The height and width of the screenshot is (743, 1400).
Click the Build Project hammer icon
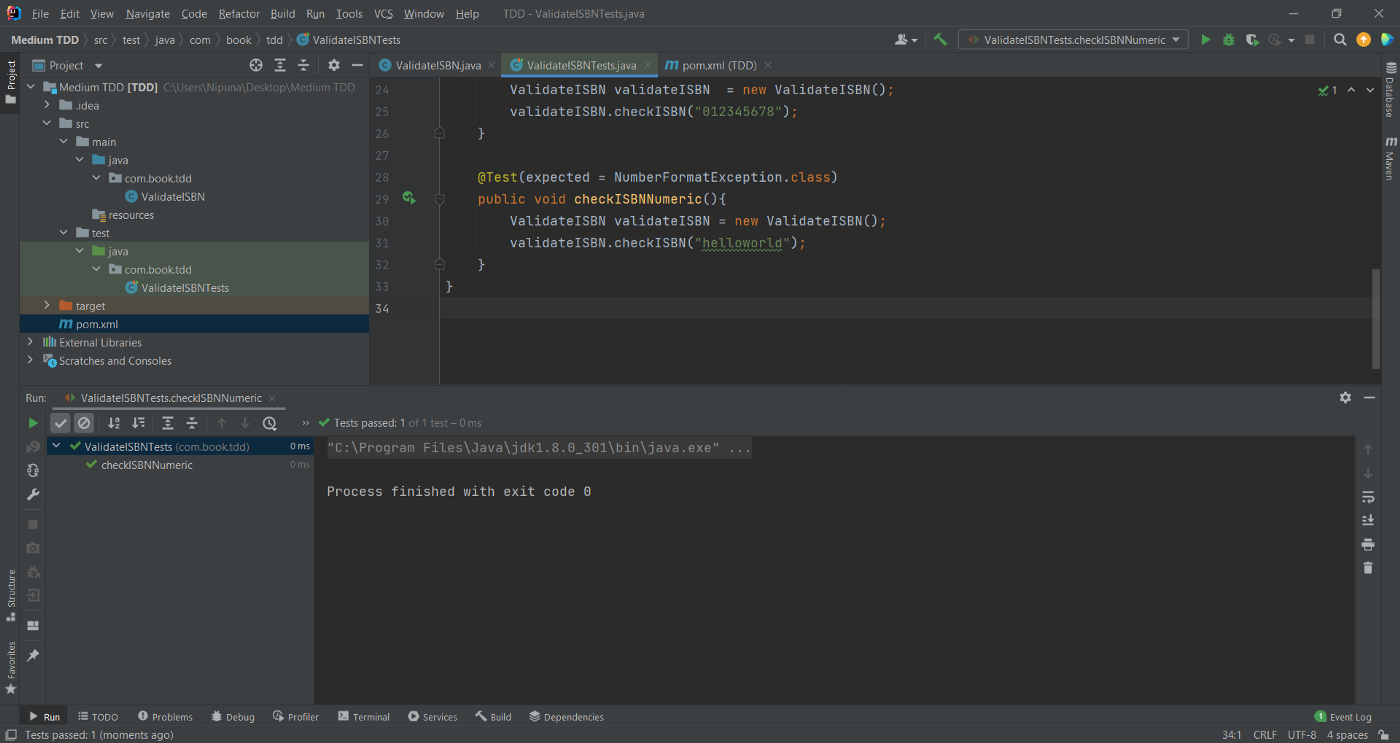[940, 40]
